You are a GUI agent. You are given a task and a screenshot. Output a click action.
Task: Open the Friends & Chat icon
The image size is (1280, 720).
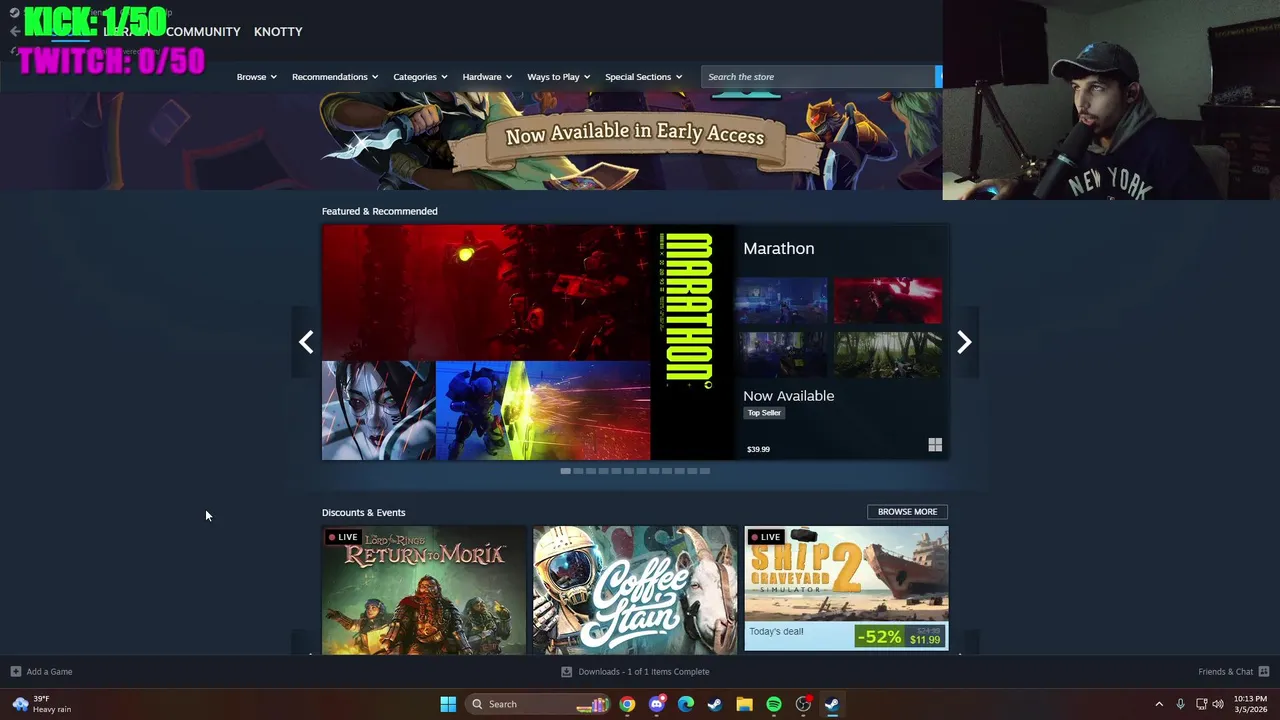(x=1264, y=672)
